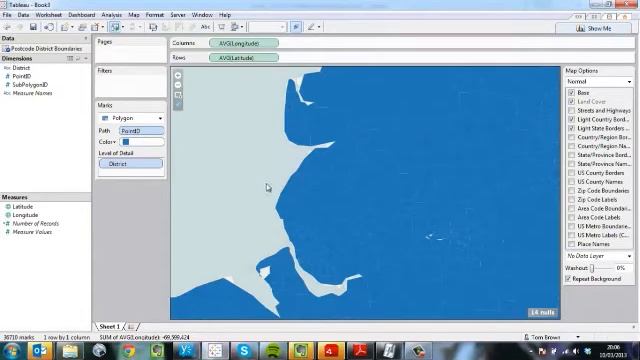
Task: Toggle Show Mark Labels Abc icon
Action: tap(205, 27)
